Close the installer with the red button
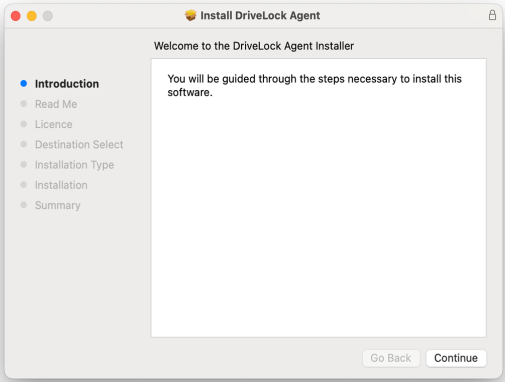The width and height of the screenshot is (505, 382). click(15, 16)
